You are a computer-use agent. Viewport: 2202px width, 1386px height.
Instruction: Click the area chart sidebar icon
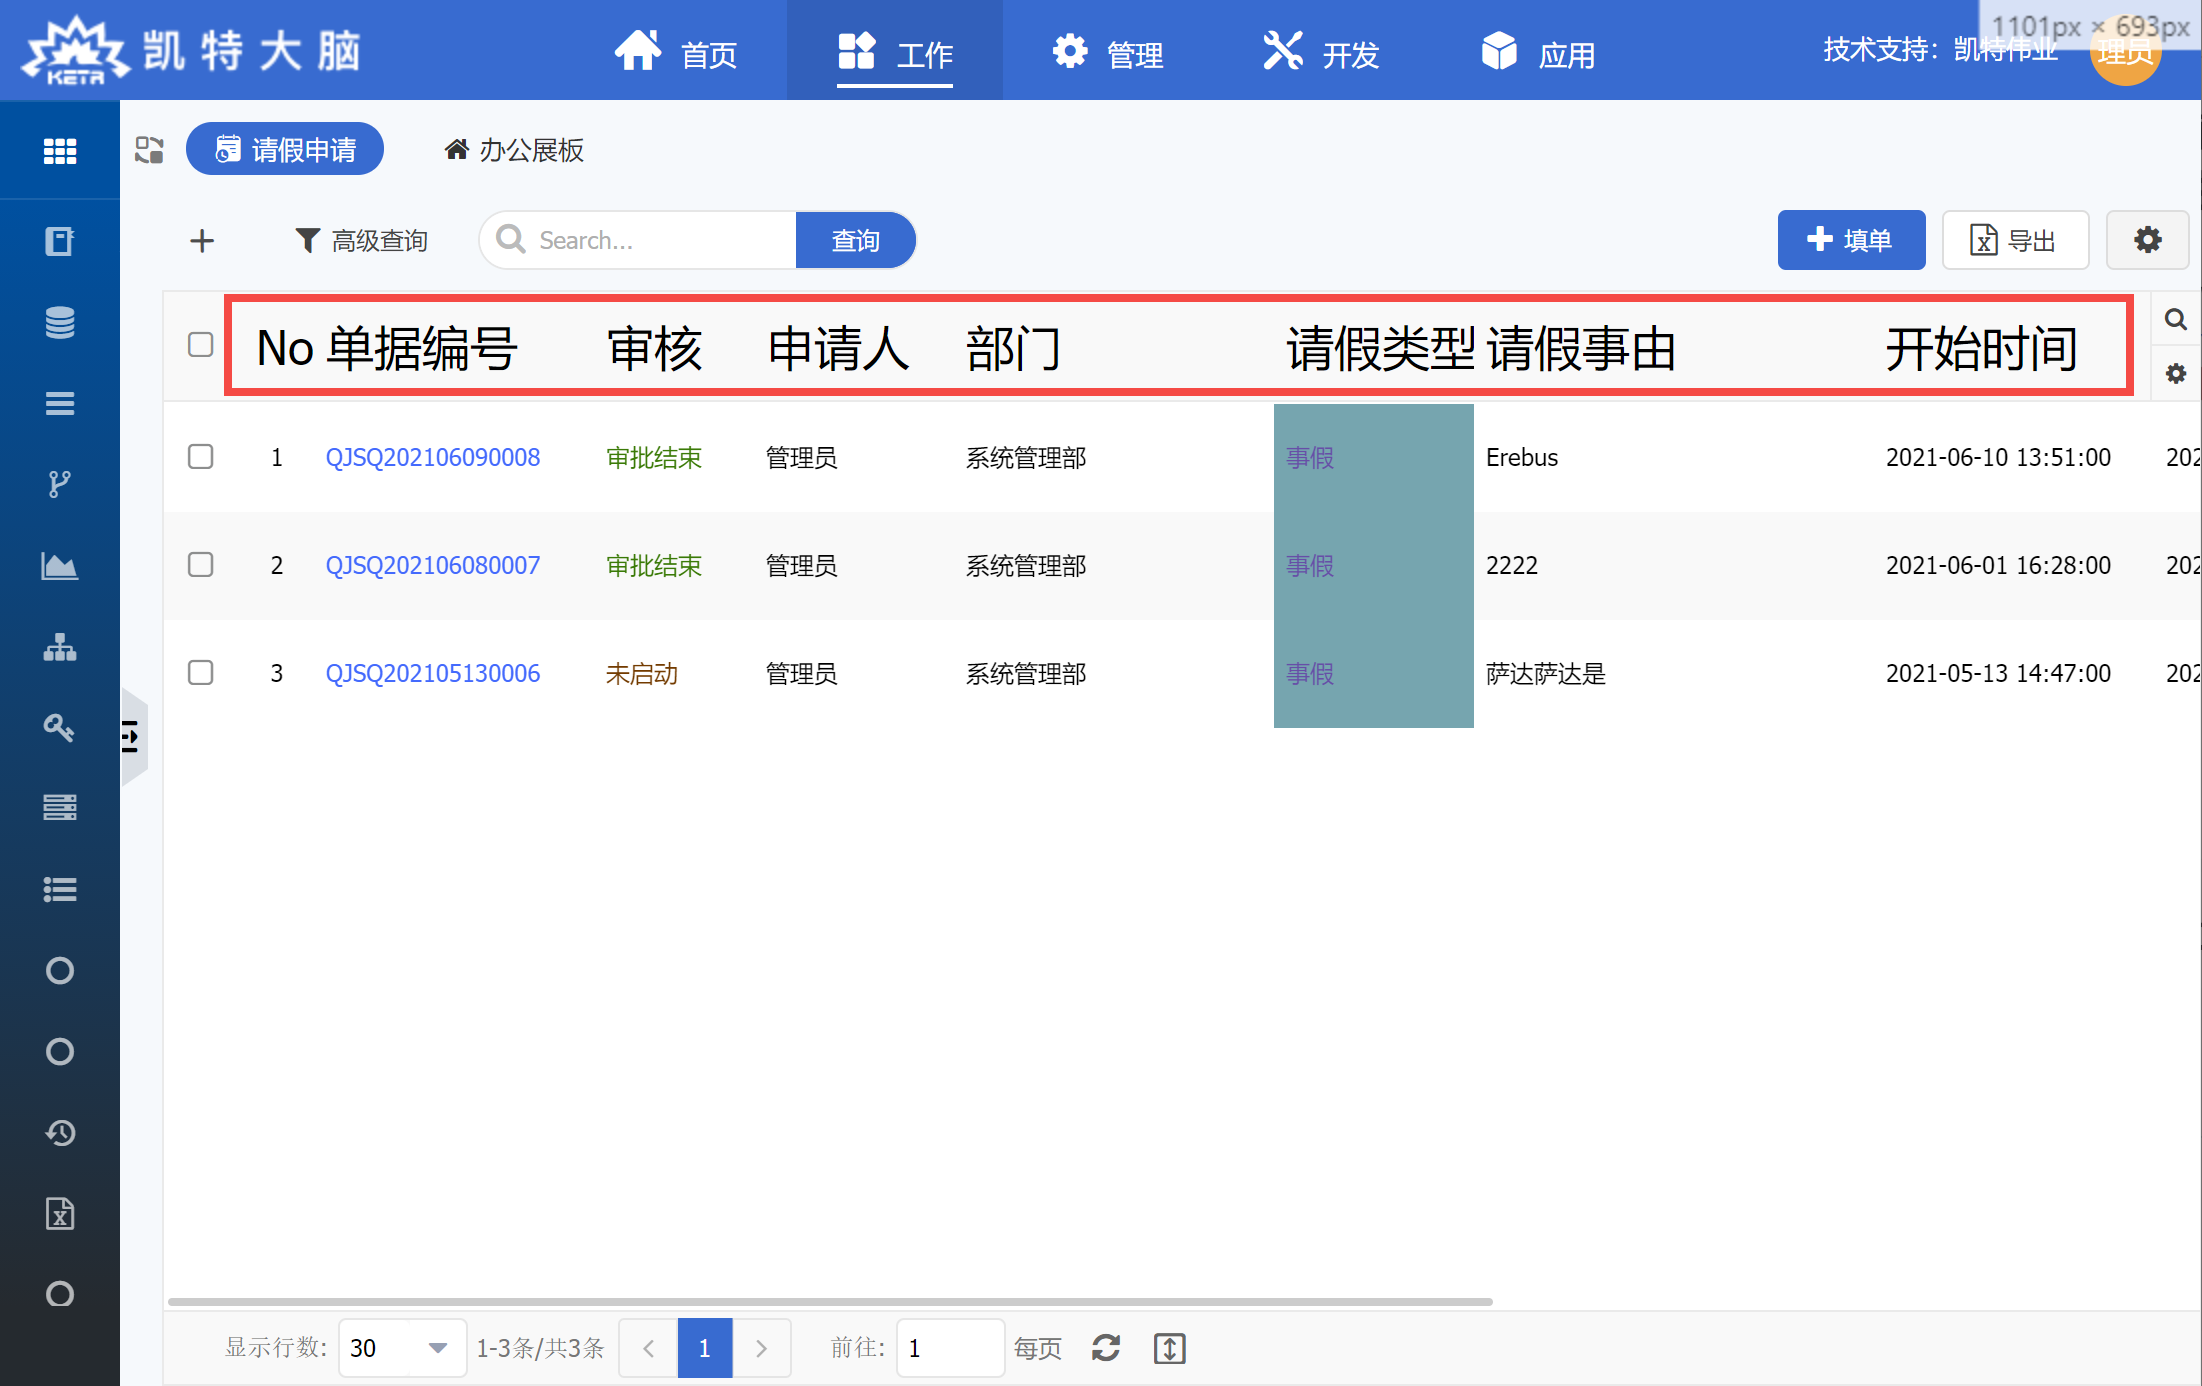pyautogui.click(x=60, y=566)
